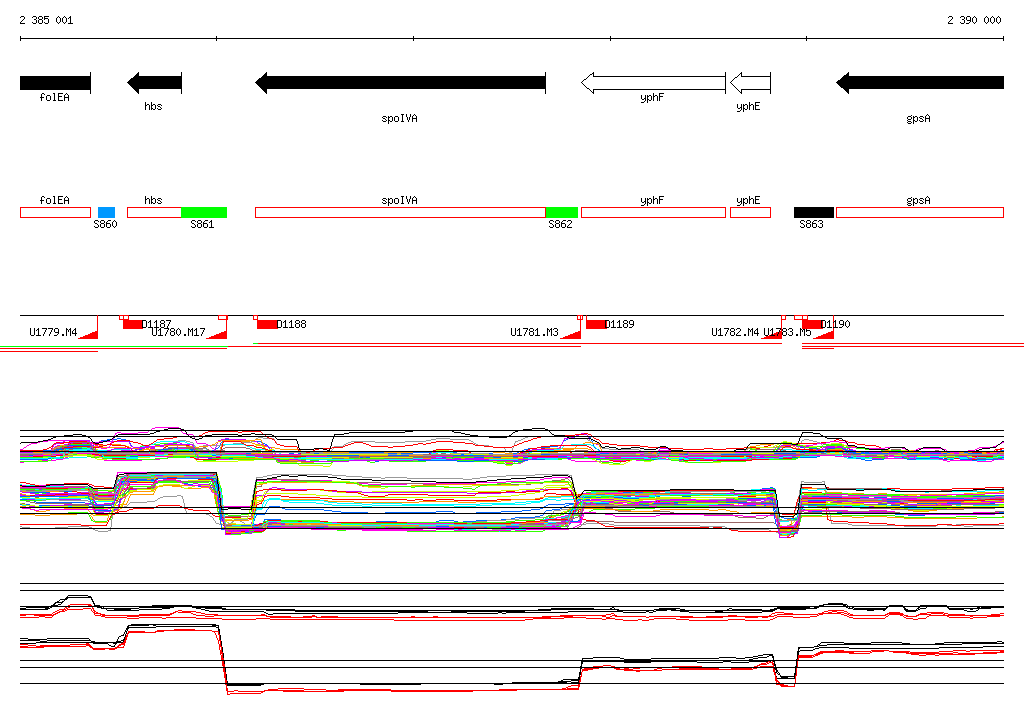Click the S860 label
The height and width of the screenshot is (714, 1024).
coord(105,224)
